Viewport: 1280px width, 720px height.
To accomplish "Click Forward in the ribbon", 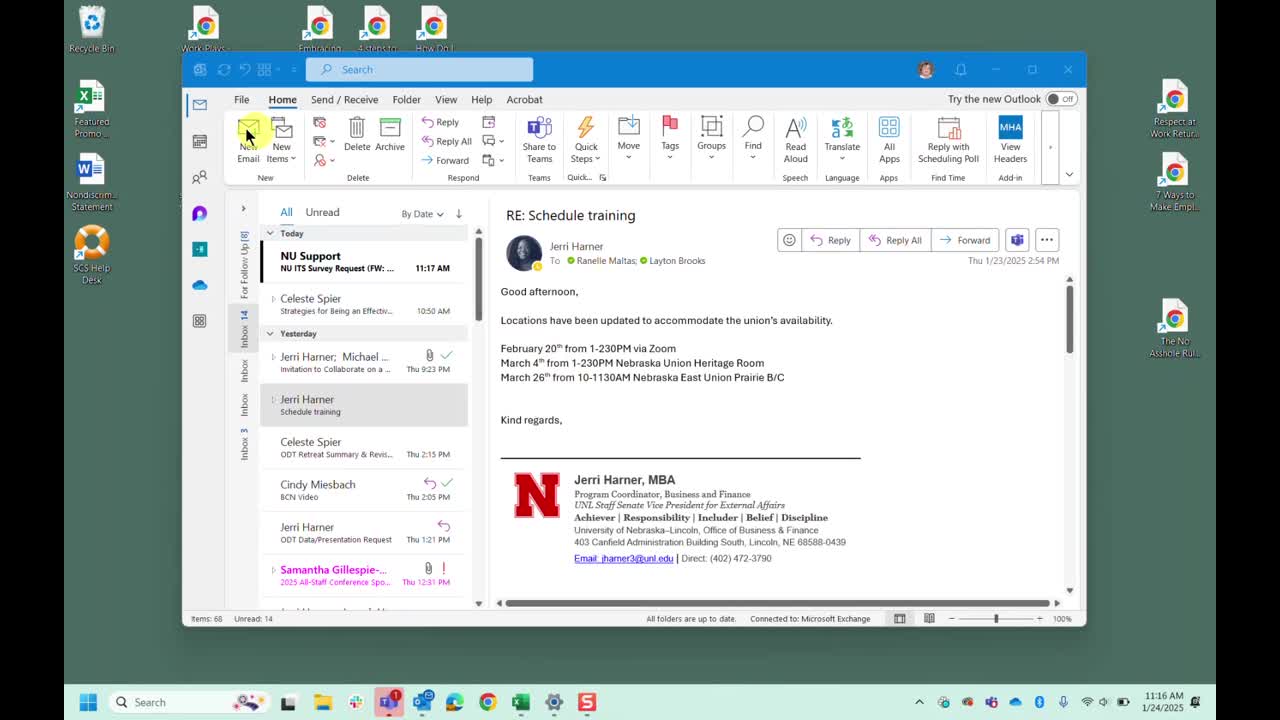I will tap(445, 160).
